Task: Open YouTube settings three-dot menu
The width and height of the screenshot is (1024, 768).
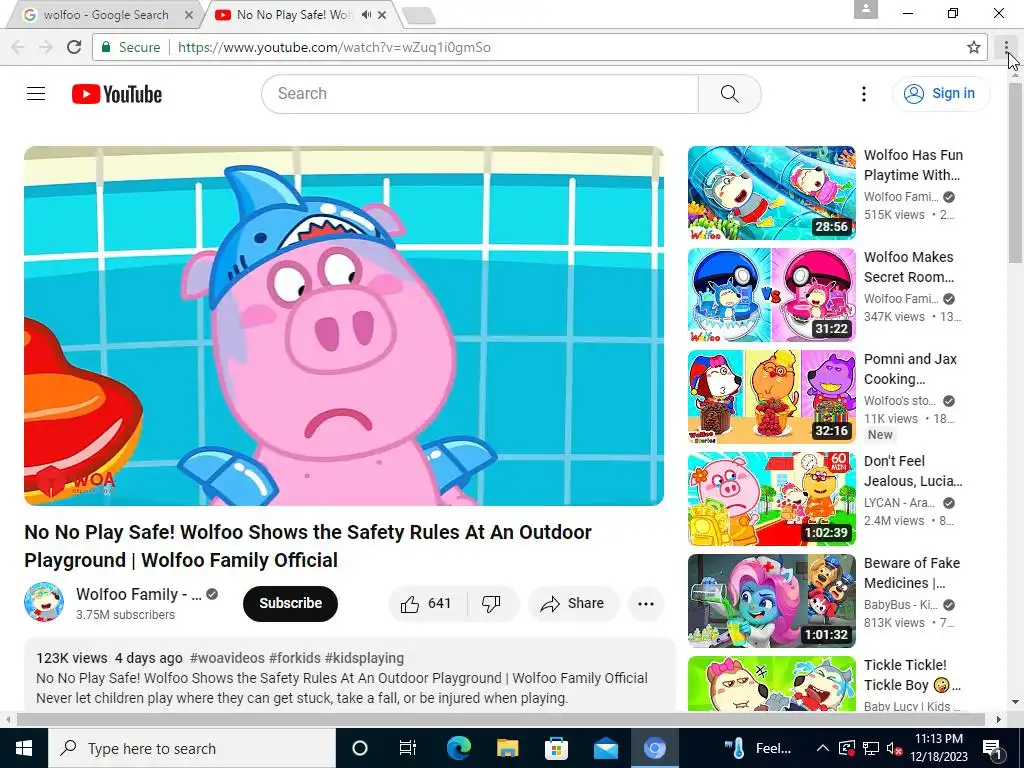Action: [863, 94]
